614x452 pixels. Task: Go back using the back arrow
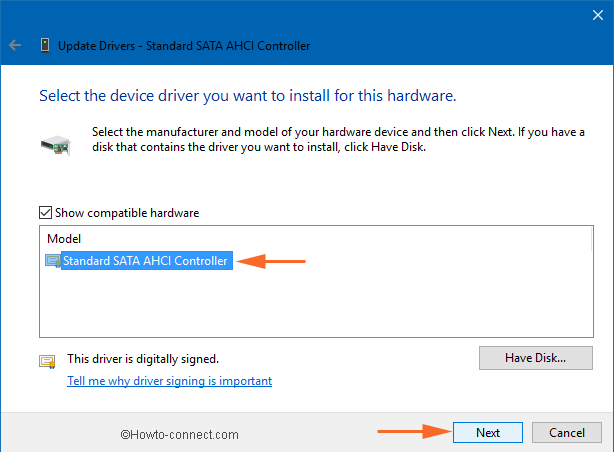(15, 45)
